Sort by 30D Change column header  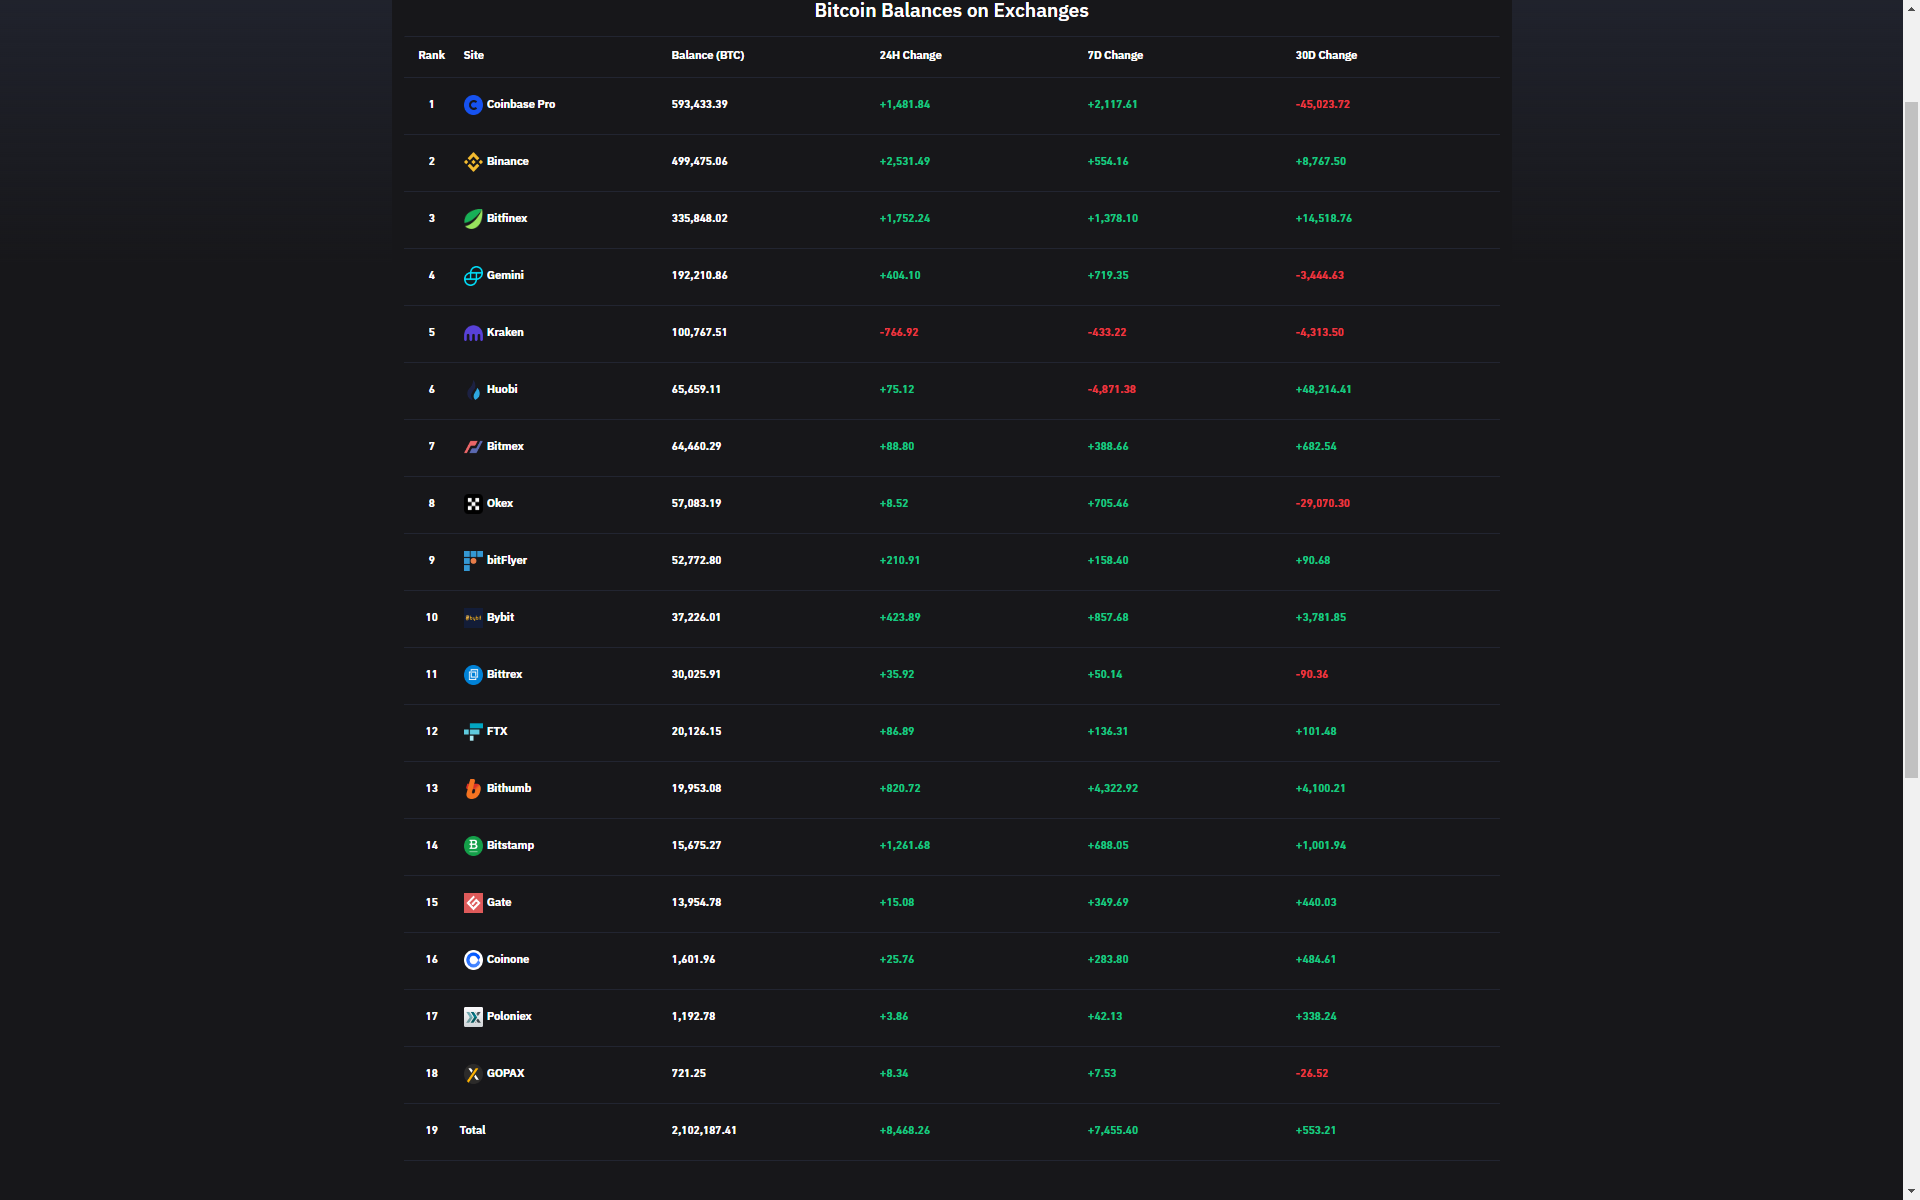pos(1326,55)
